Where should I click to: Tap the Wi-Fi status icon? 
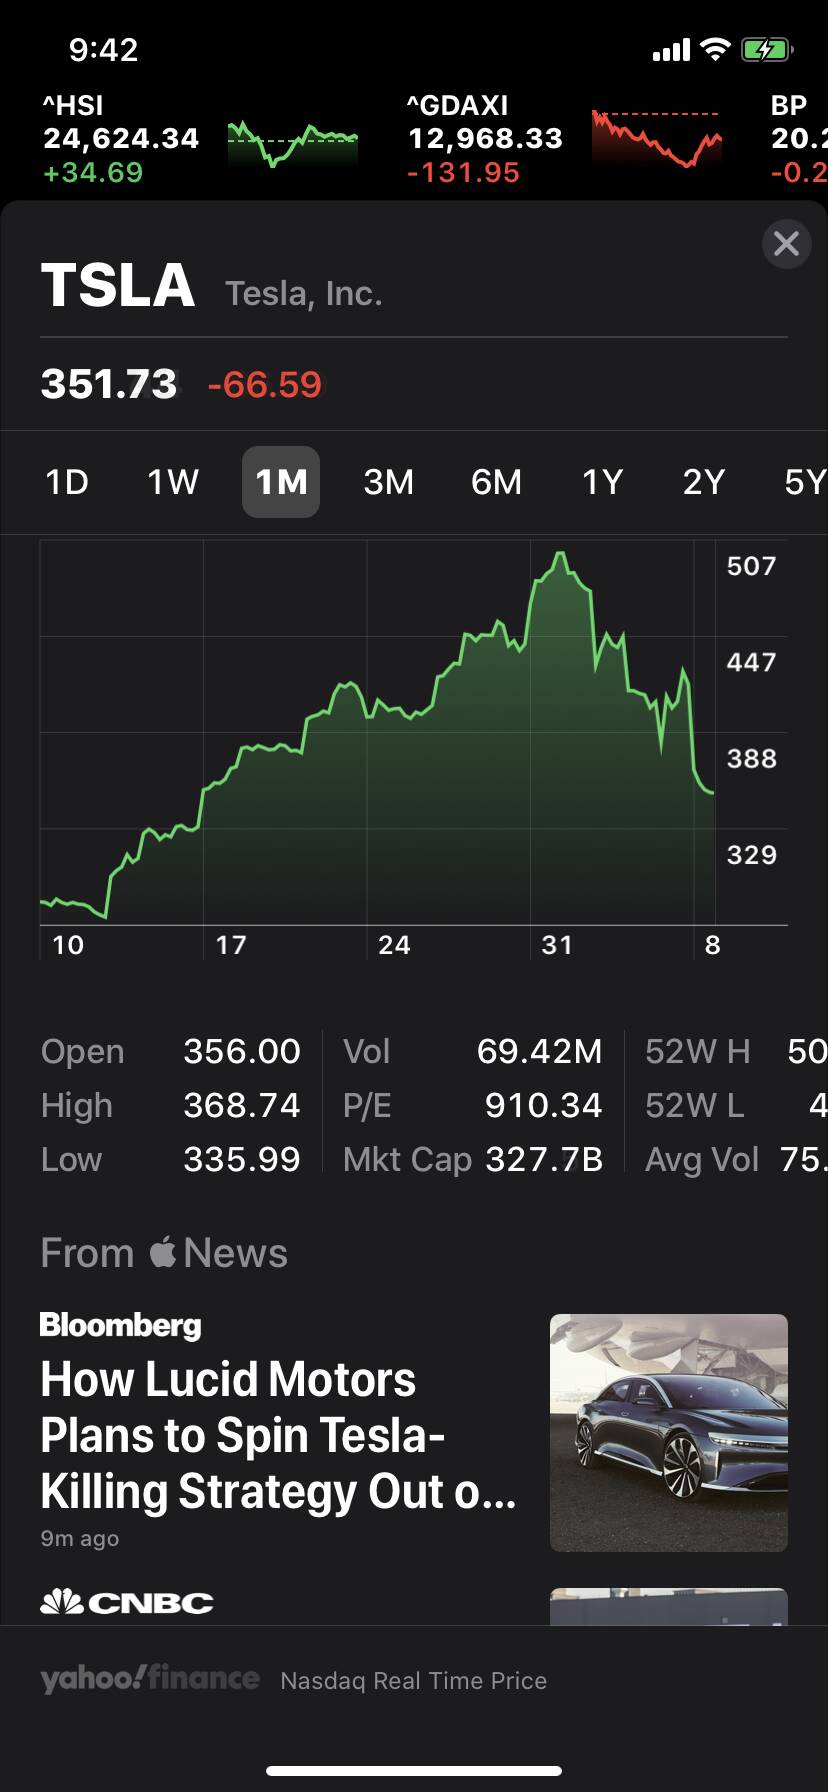tap(715, 49)
